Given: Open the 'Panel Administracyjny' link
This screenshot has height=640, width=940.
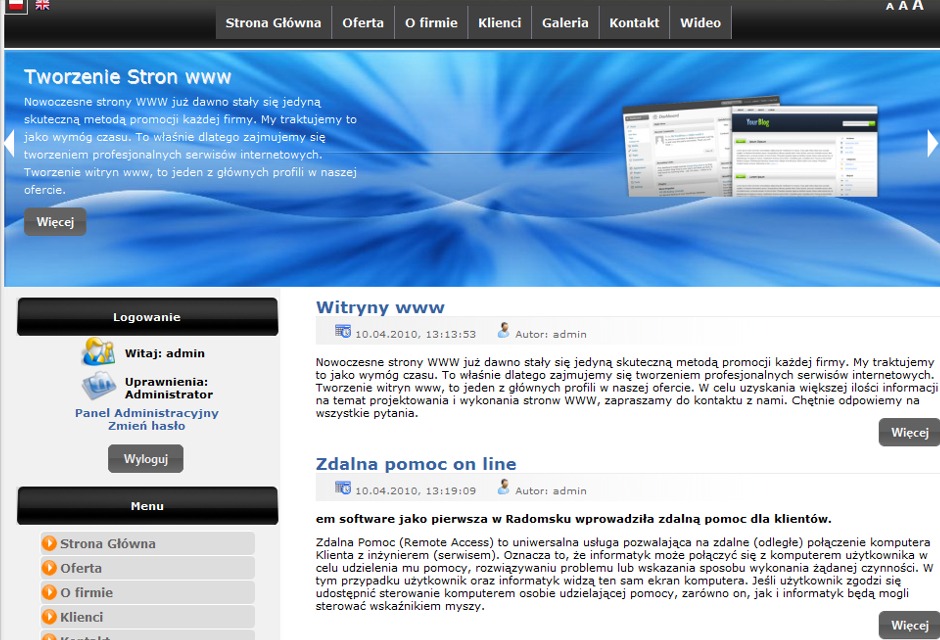Looking at the screenshot, I should tap(147, 413).
